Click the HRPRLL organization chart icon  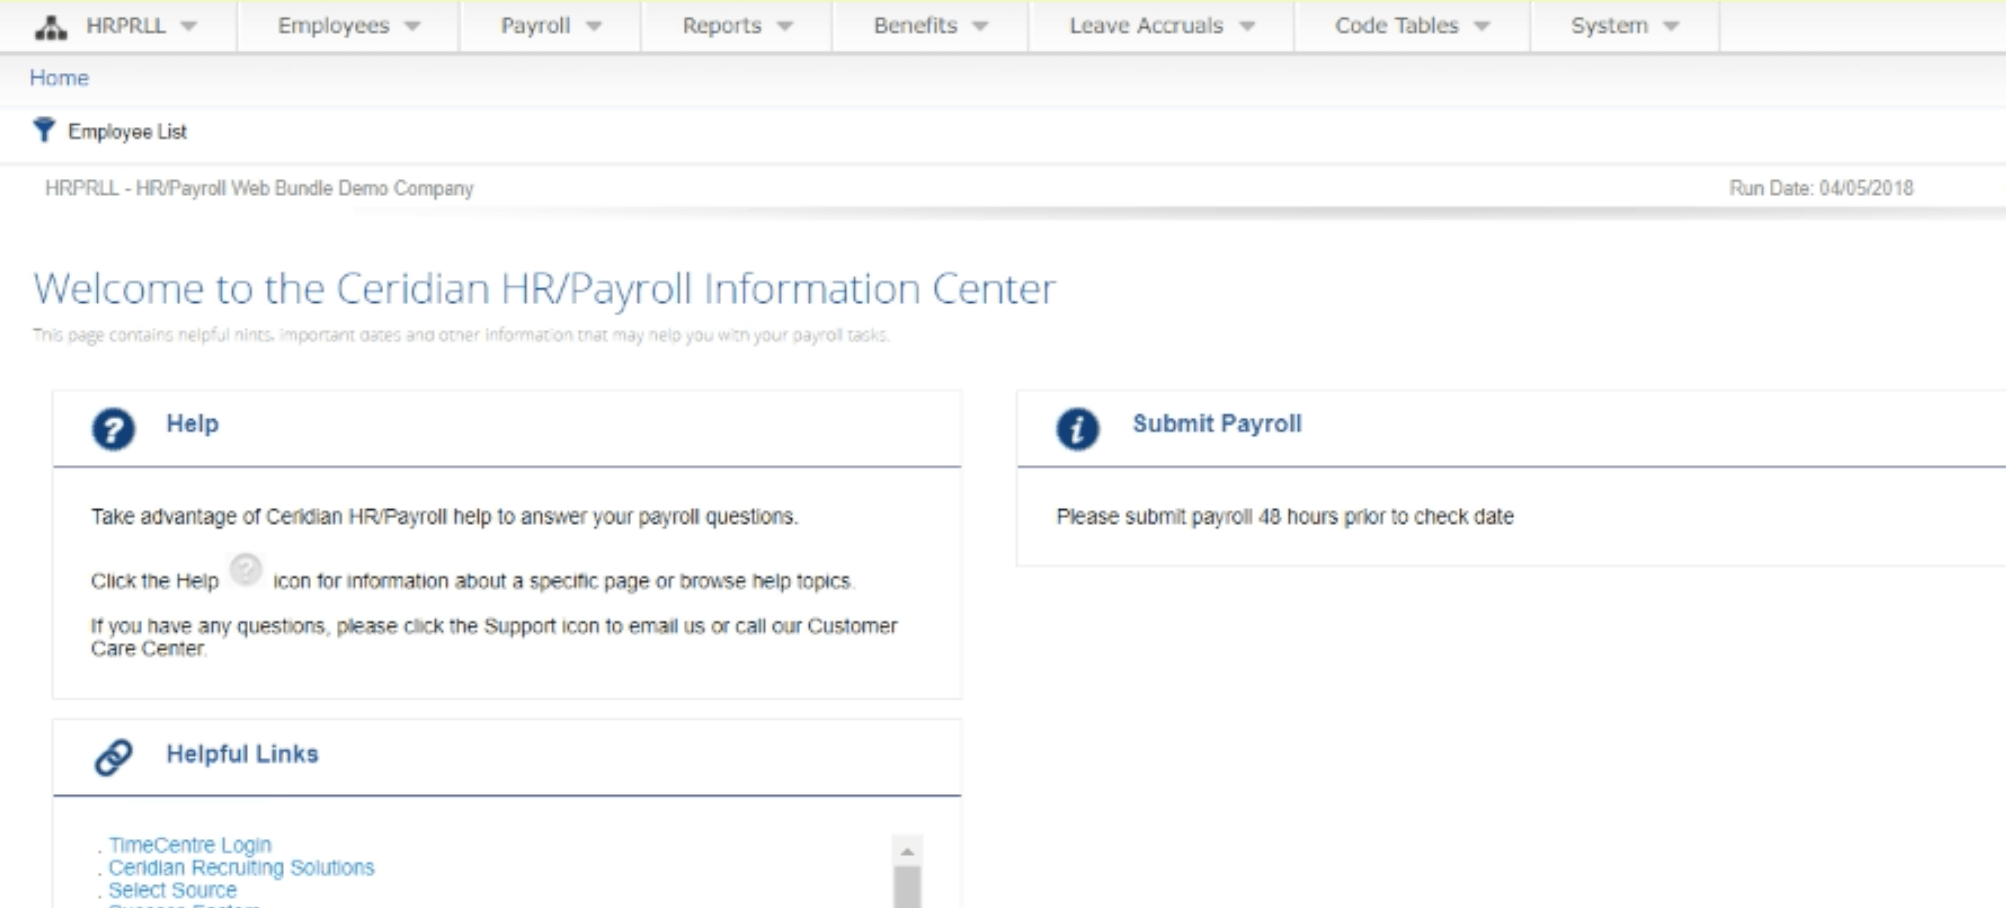tap(50, 27)
